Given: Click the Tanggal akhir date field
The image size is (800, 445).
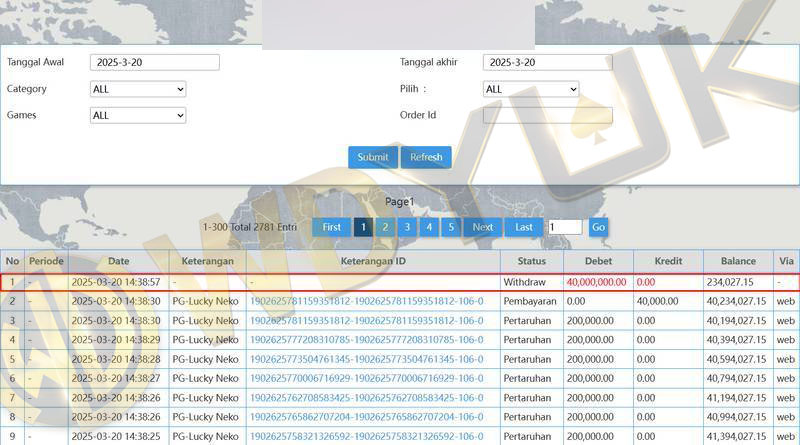Looking at the screenshot, I should (x=547, y=62).
